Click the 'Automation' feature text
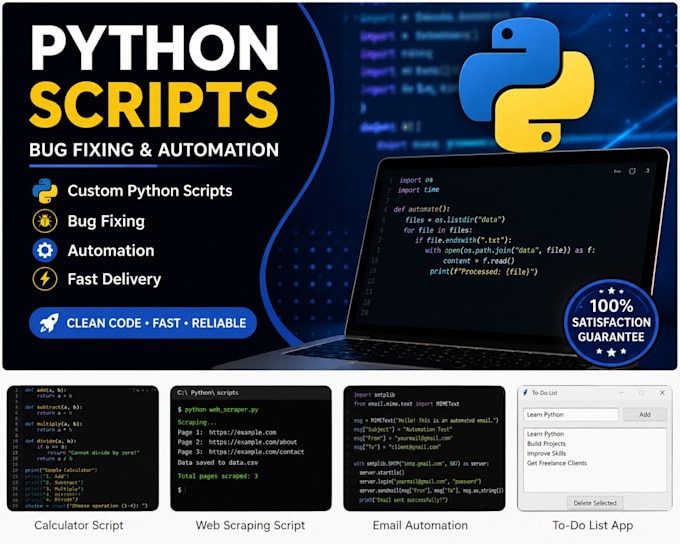 pos(111,251)
